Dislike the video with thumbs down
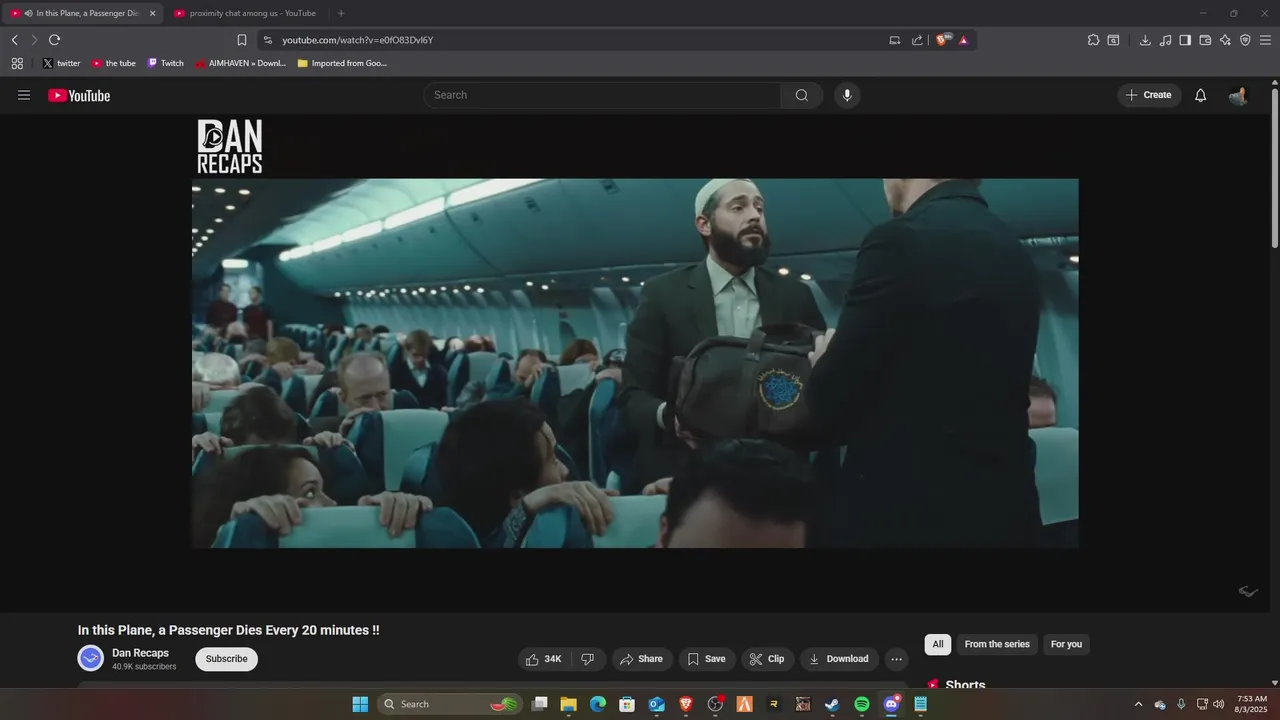Viewport: 1280px width, 720px height. coord(588,659)
